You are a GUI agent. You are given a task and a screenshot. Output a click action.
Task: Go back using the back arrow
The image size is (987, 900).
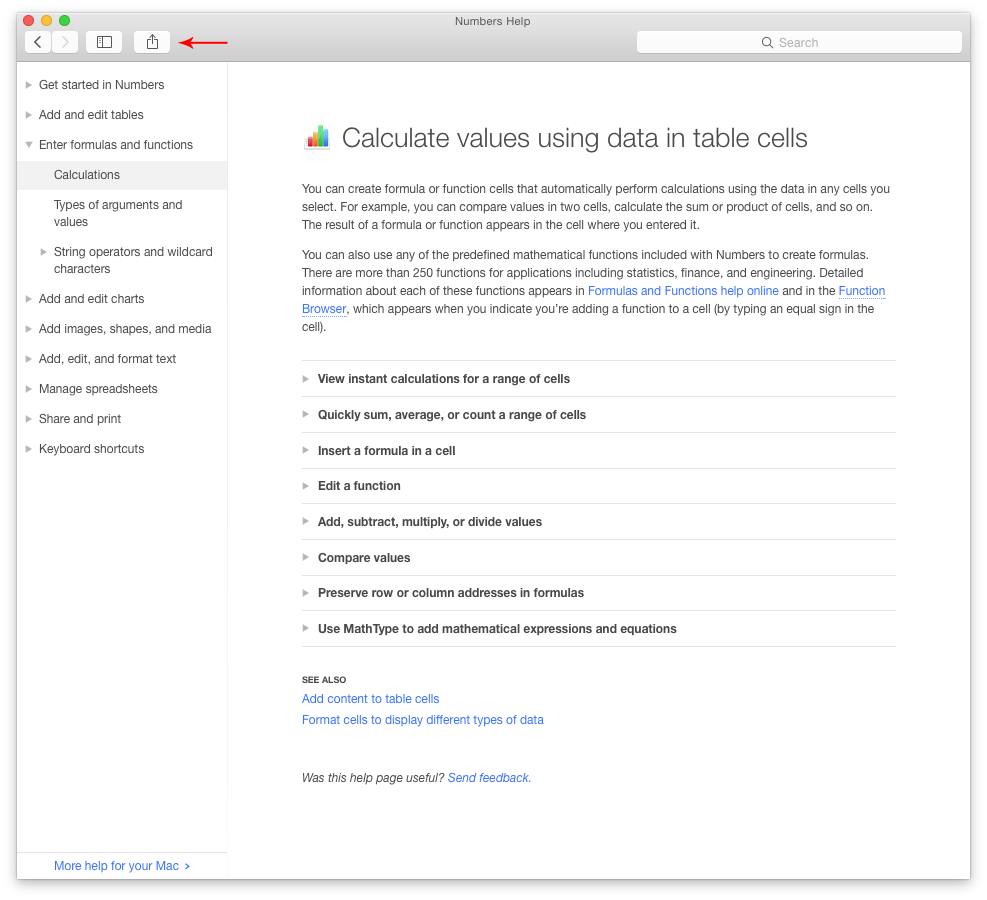coord(38,42)
